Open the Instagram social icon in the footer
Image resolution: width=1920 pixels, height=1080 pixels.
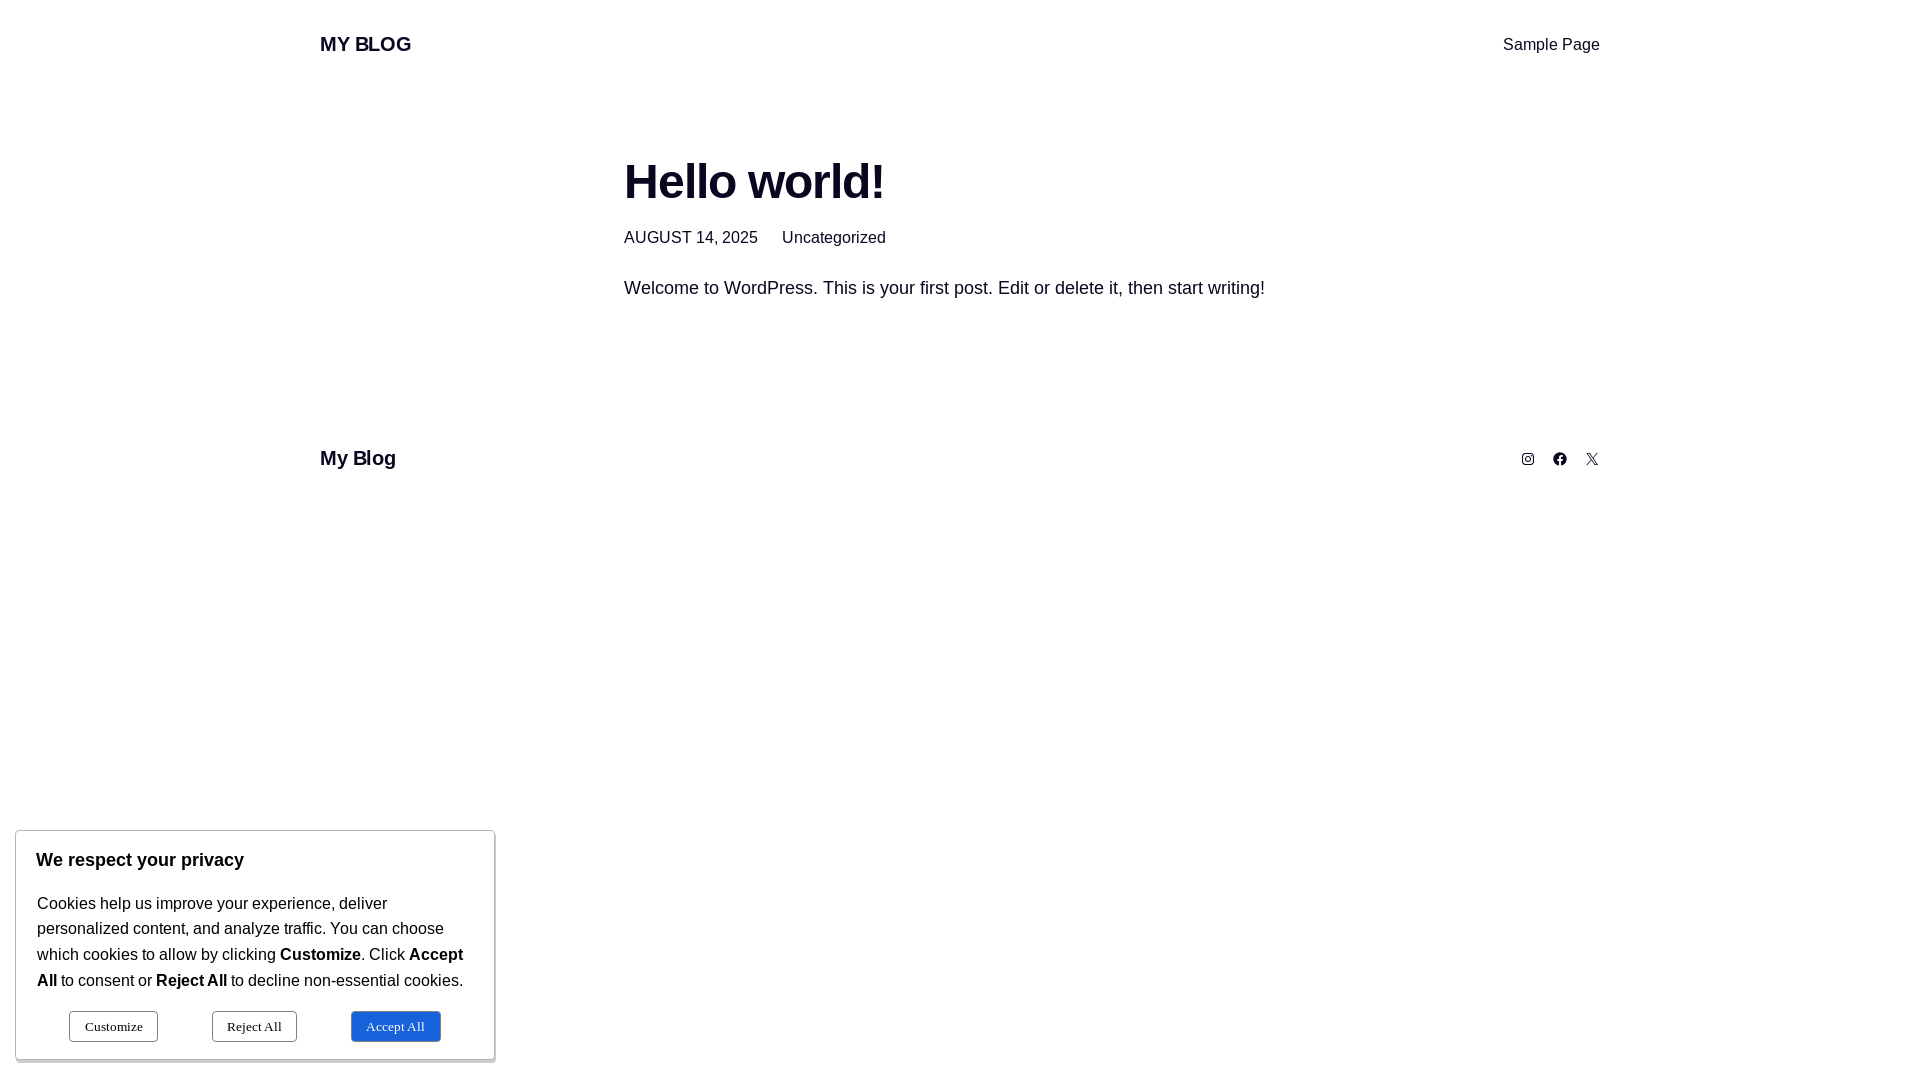tap(1528, 459)
